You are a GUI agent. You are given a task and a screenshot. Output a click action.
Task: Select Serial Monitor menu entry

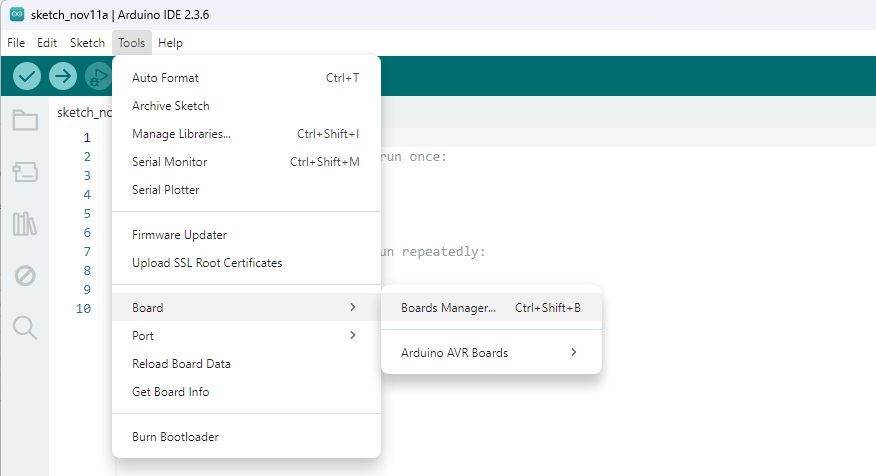coord(170,162)
